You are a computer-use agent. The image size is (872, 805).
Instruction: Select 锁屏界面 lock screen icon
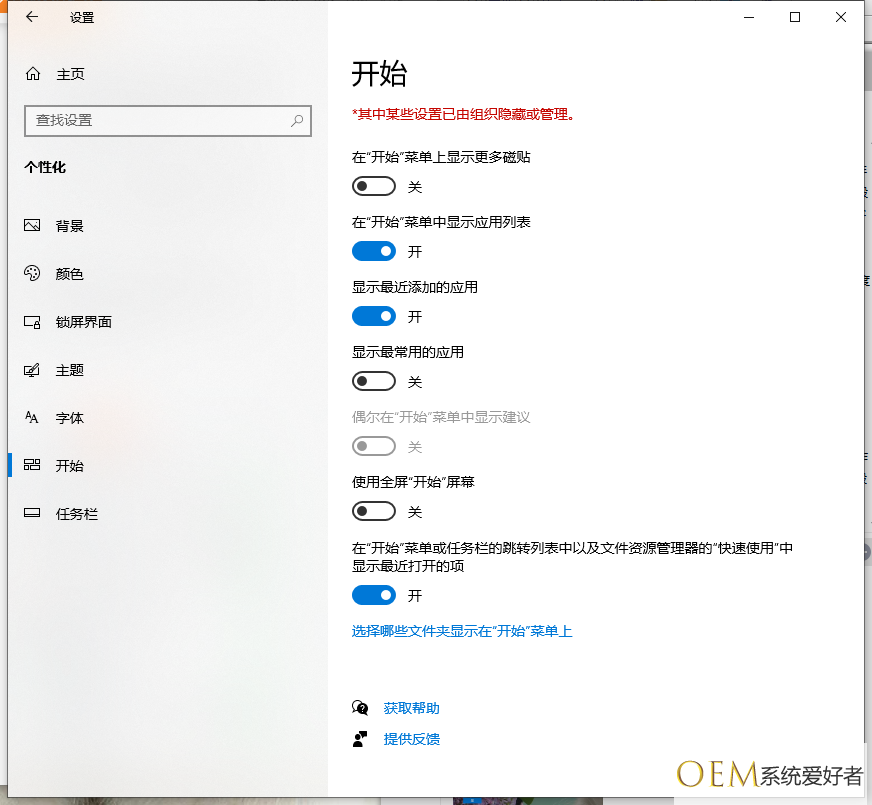tap(33, 322)
